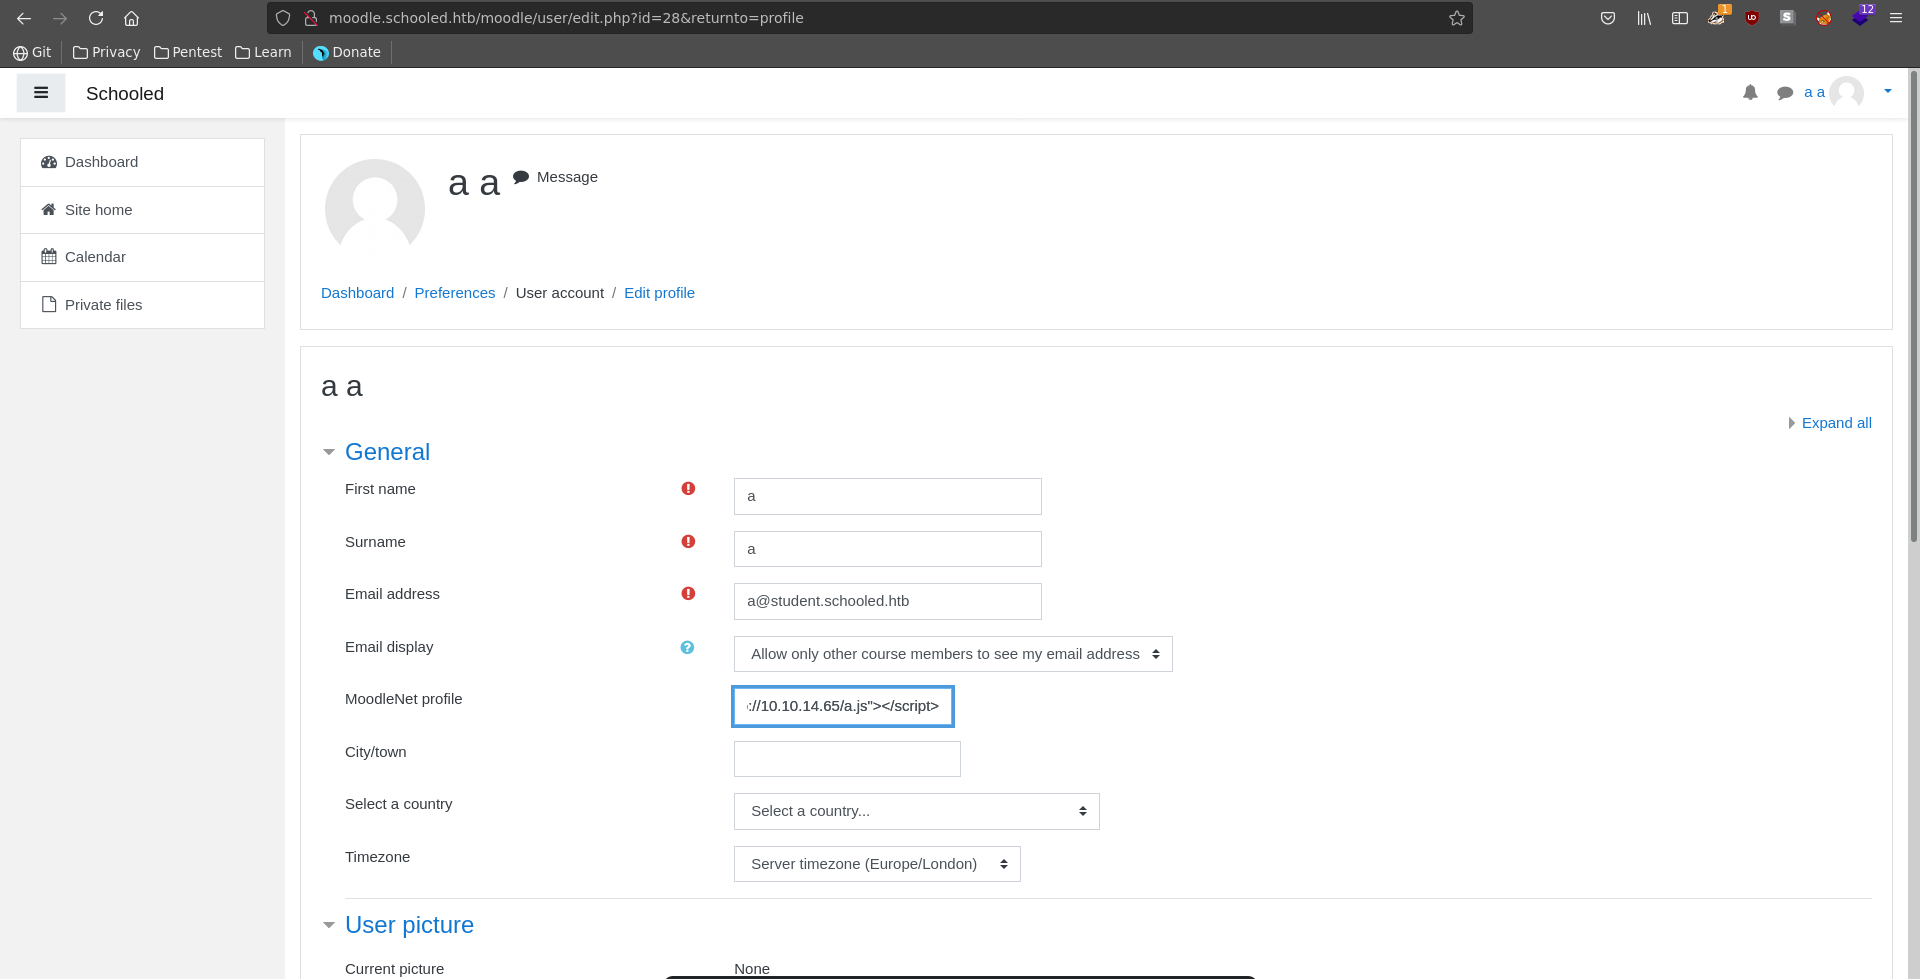Toggle the hamburger side navigation menu
This screenshot has width=1920, height=979.
point(41,93)
